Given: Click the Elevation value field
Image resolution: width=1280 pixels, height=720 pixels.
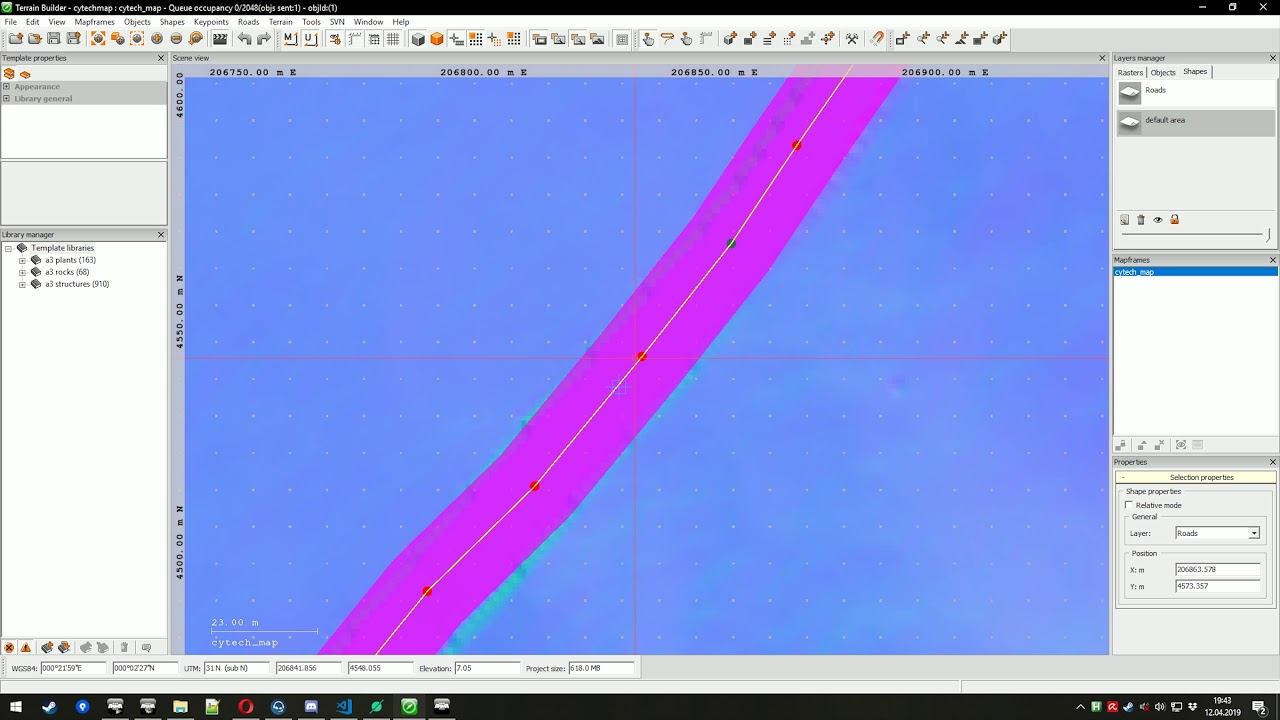Looking at the screenshot, I should tap(486, 668).
